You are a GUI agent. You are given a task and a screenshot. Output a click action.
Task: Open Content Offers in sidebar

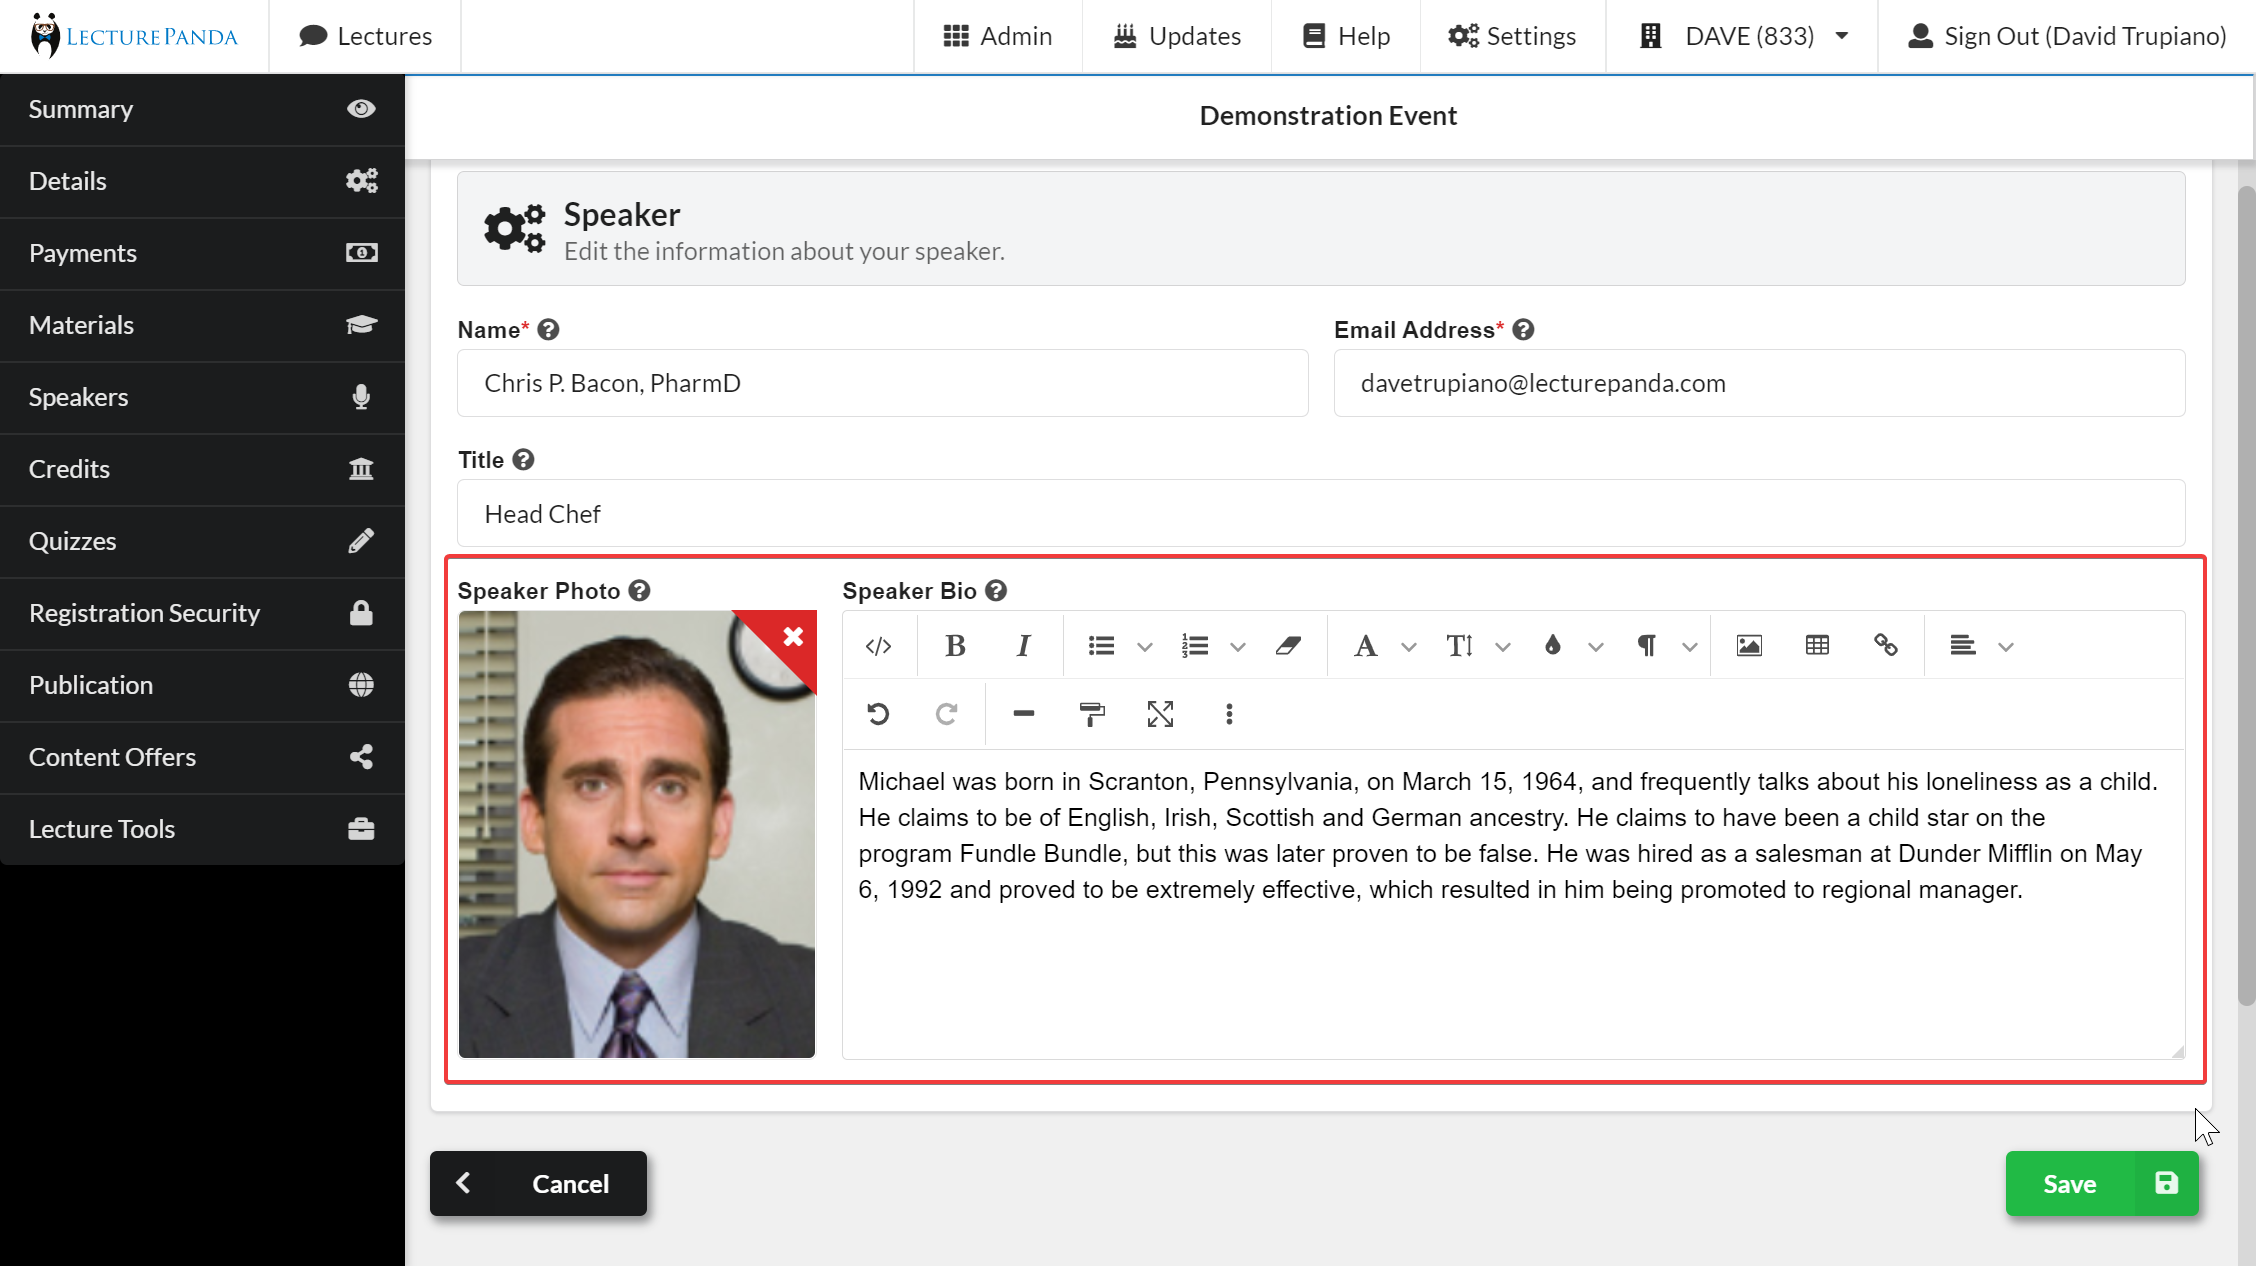coord(202,757)
